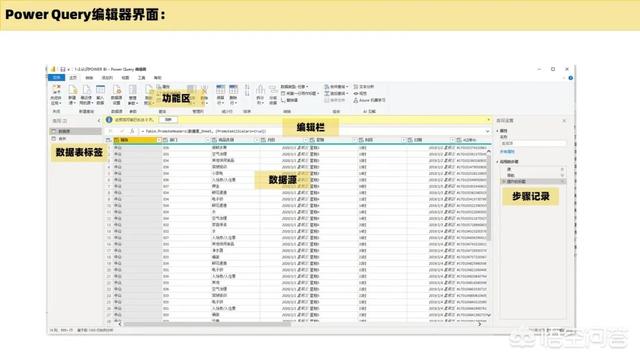Click Refresh button in yellow notification bar
This screenshot has width=640, height=360.
tap(168, 120)
